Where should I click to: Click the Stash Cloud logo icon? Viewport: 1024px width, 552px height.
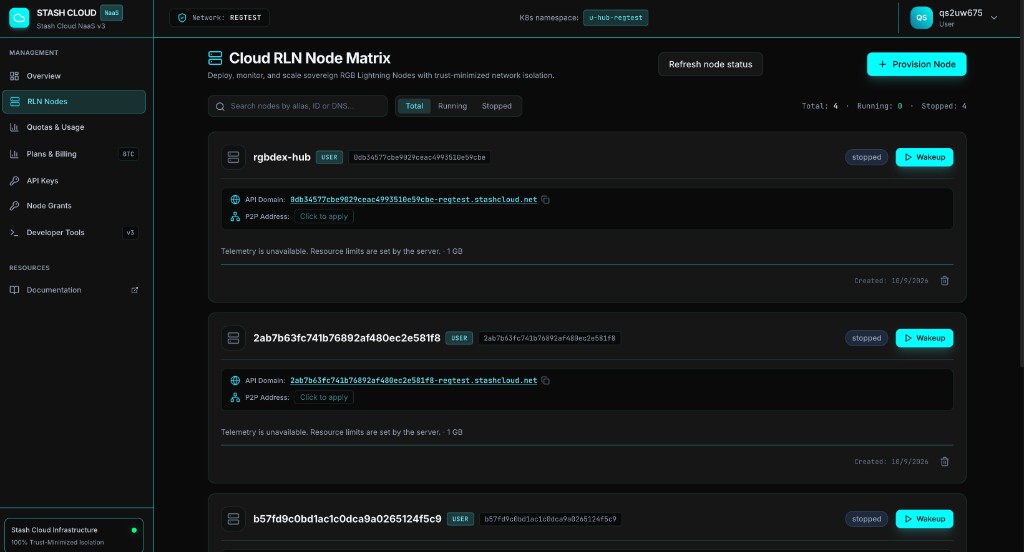[x=19, y=18]
